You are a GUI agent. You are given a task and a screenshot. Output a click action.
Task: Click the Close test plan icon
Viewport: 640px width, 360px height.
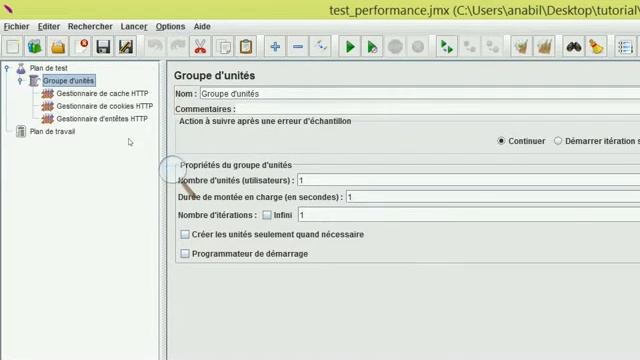(81, 47)
